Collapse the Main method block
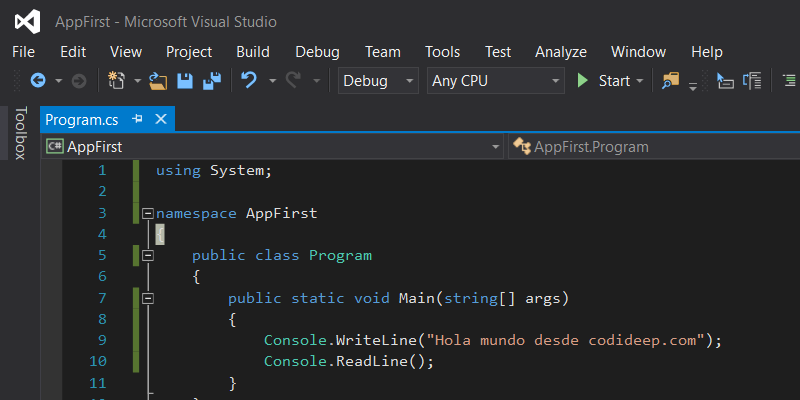Image resolution: width=800 pixels, height=400 pixels. click(x=148, y=298)
